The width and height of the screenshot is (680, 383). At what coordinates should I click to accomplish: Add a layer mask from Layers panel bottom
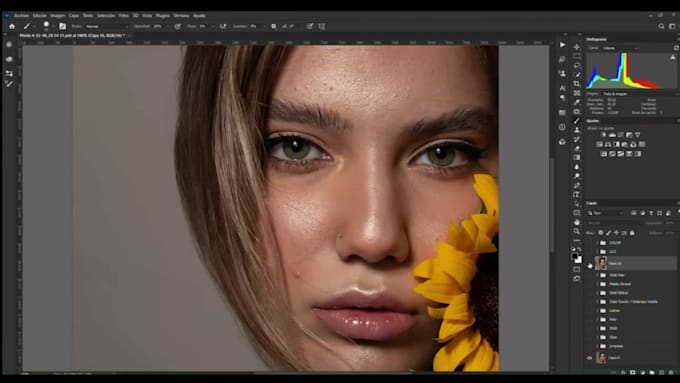point(632,372)
